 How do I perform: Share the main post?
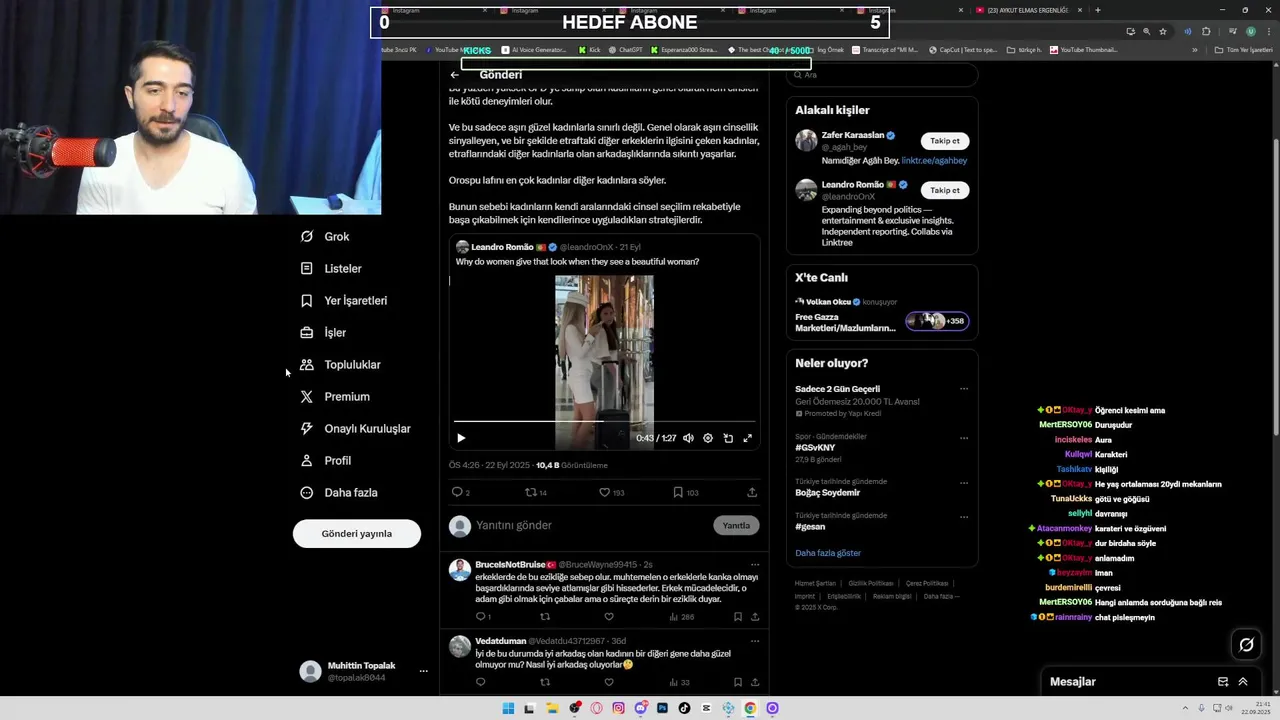(752, 492)
